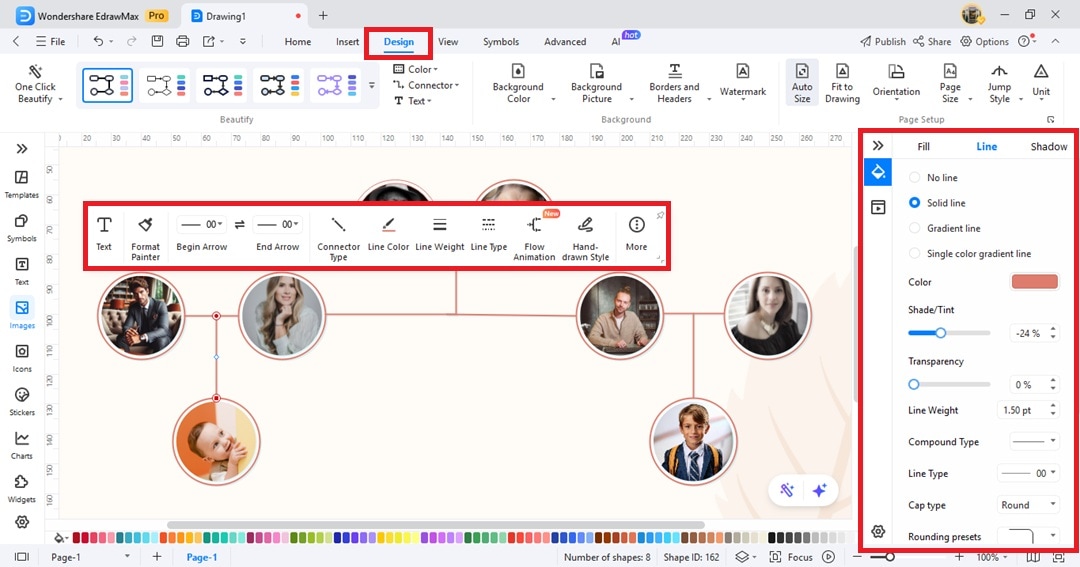1080x567 pixels.
Task: Apply Hand-drawn Style to connector
Action: (585, 238)
